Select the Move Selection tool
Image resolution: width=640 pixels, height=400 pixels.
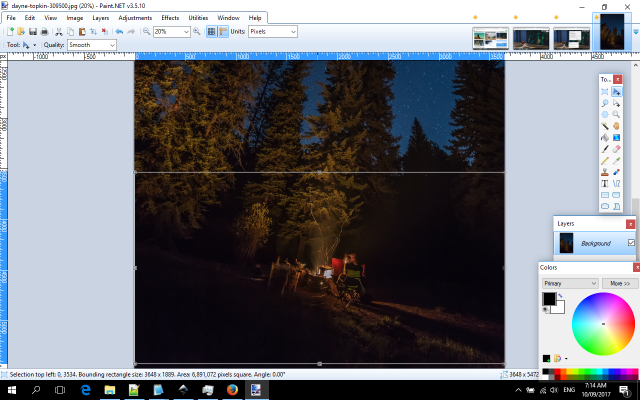coord(616,103)
